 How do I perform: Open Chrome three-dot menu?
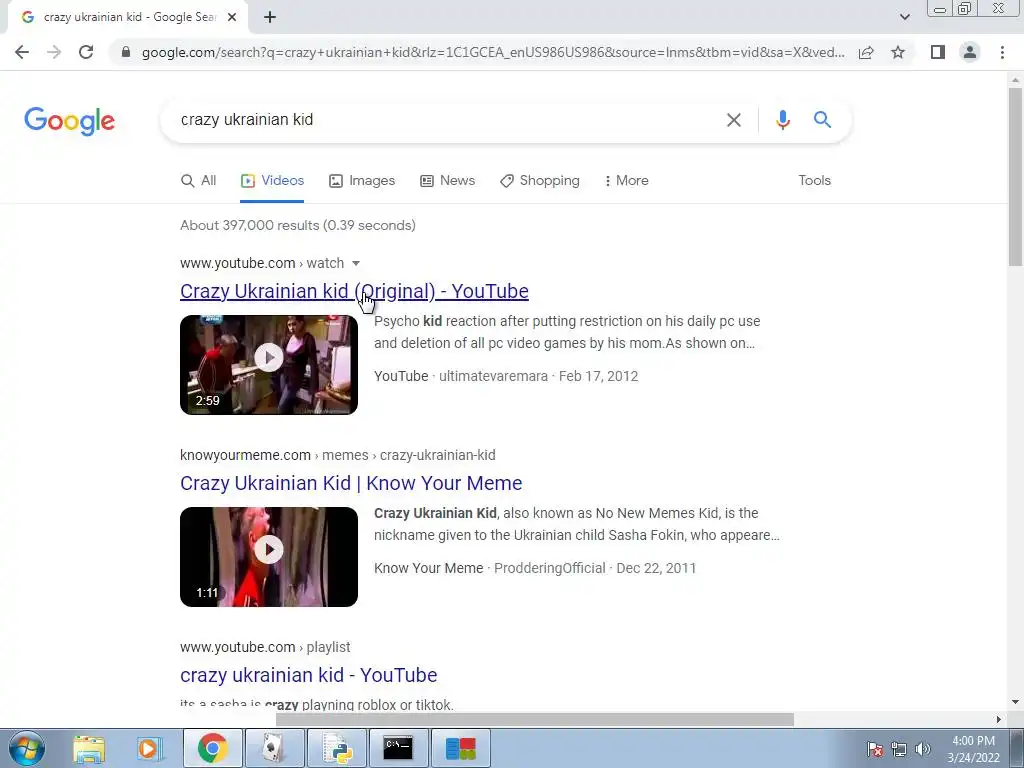[x=1002, y=52]
